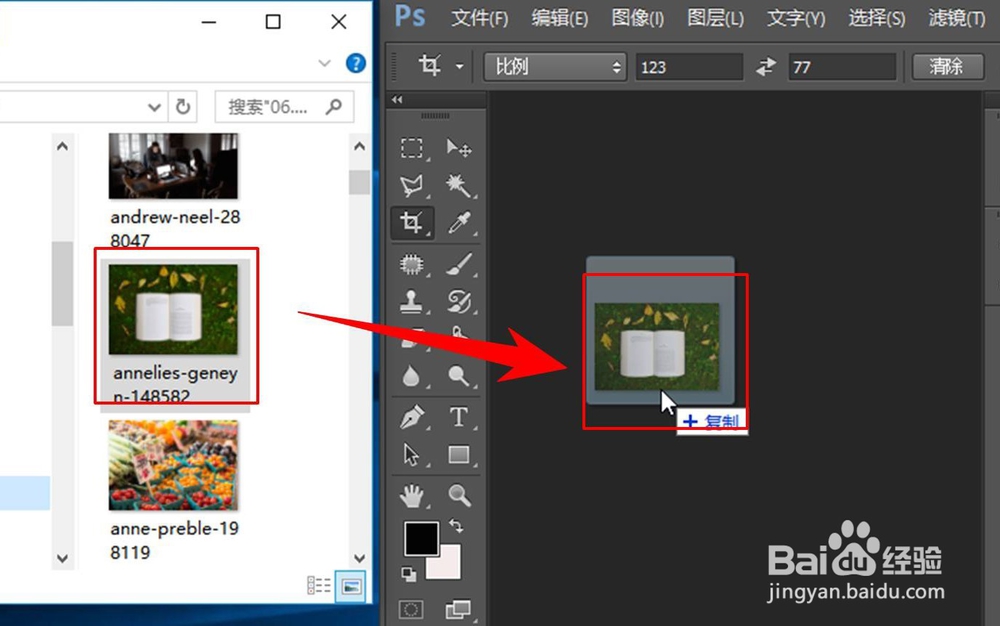This screenshot has height=626, width=1000.
Task: Open the 编辑(E) menu
Action: (560, 18)
